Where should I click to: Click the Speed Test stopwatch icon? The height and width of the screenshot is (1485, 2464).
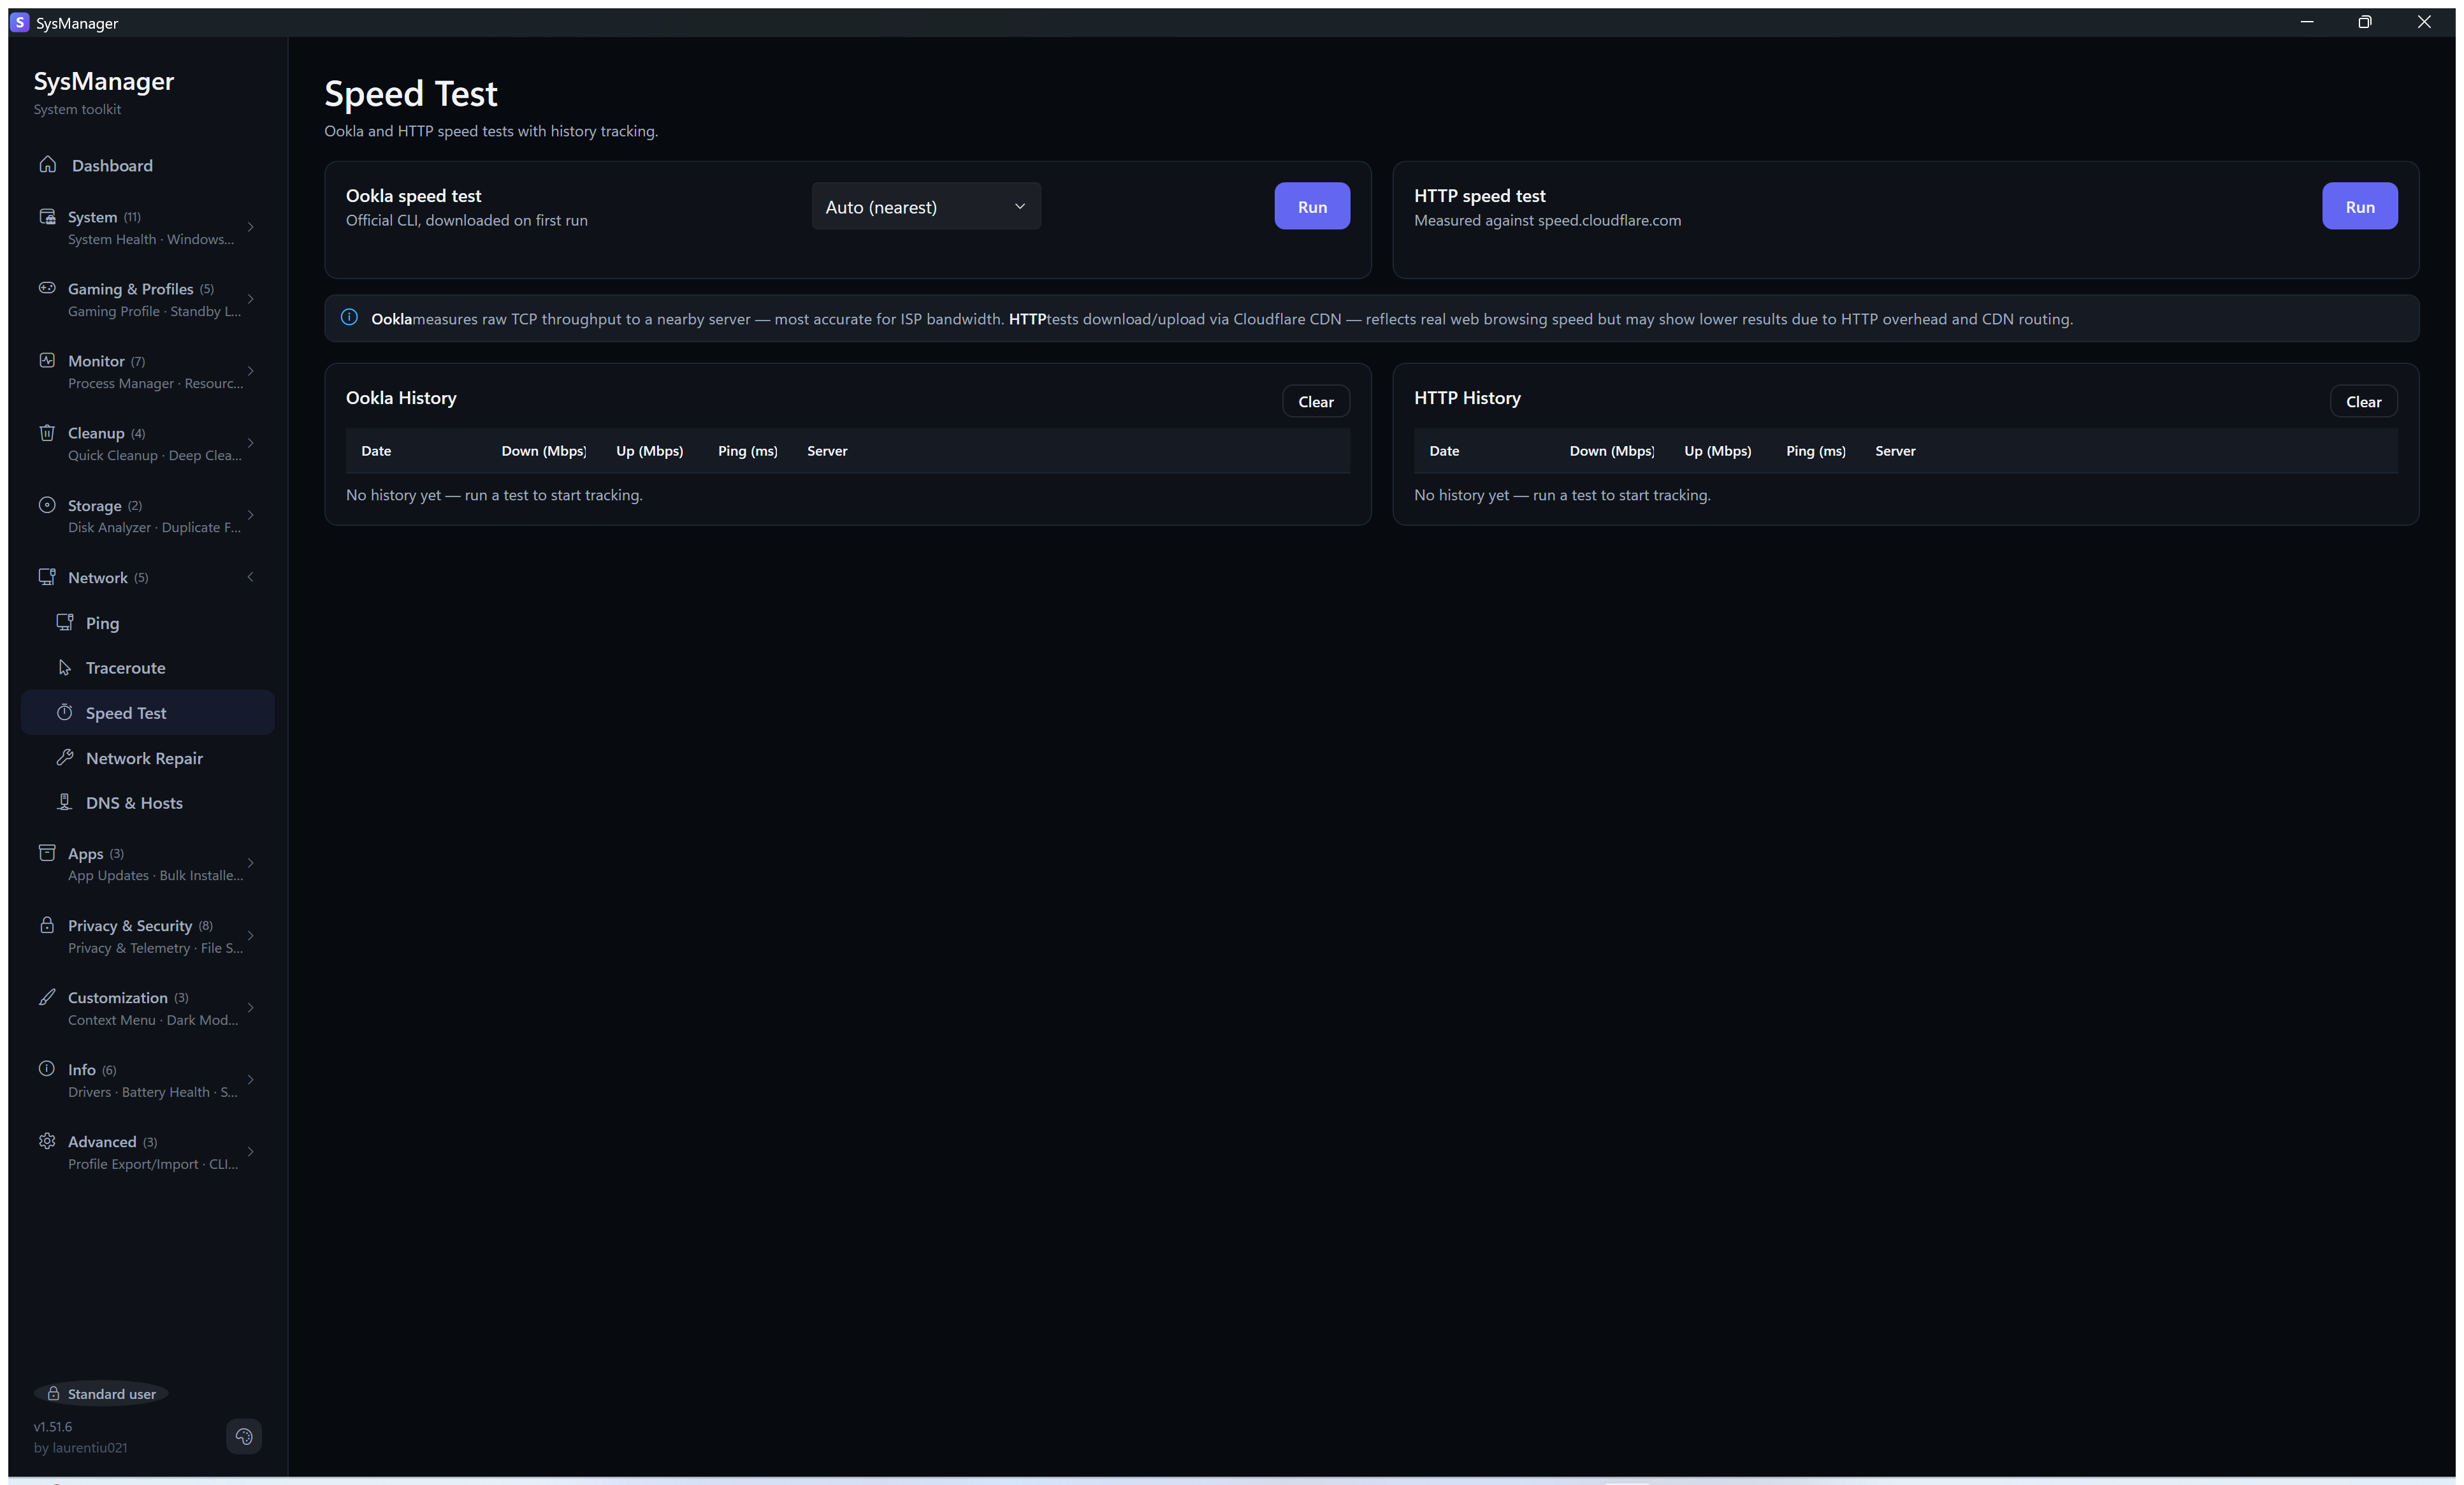pyautogui.click(x=65, y=712)
